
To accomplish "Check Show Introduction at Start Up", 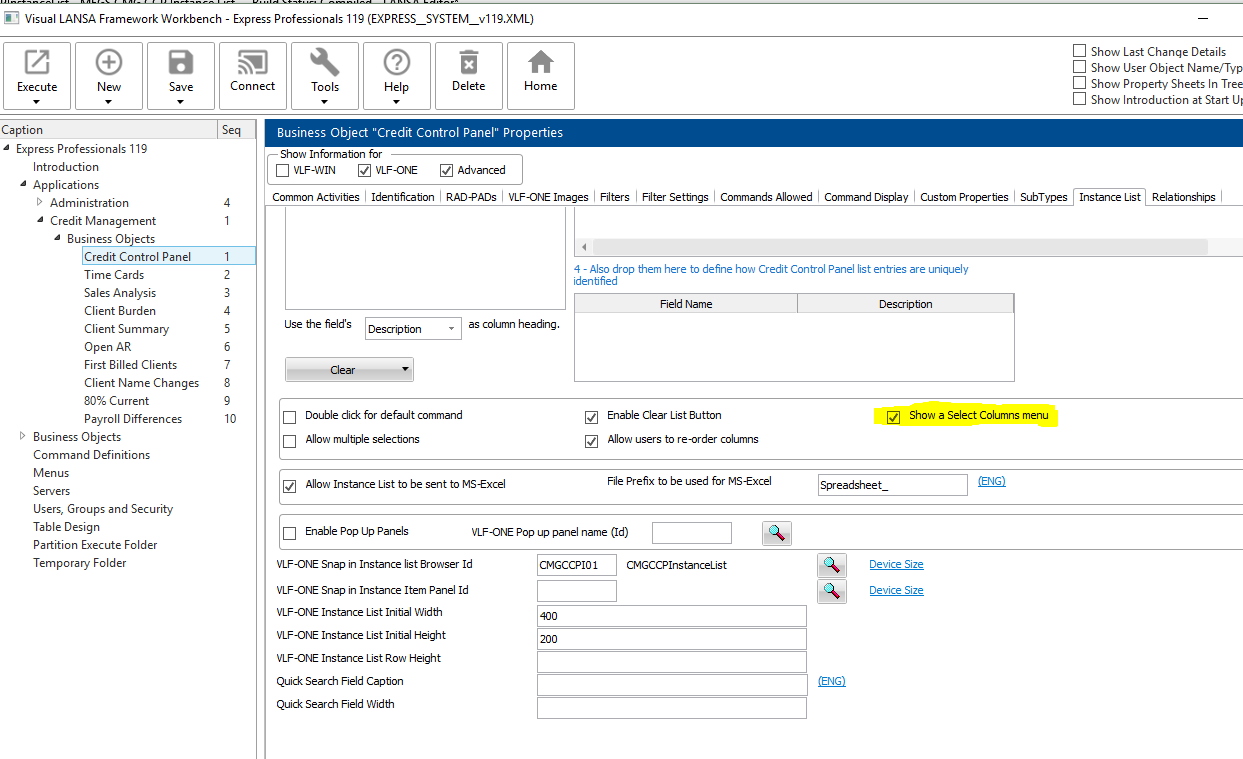I will click(1079, 99).
